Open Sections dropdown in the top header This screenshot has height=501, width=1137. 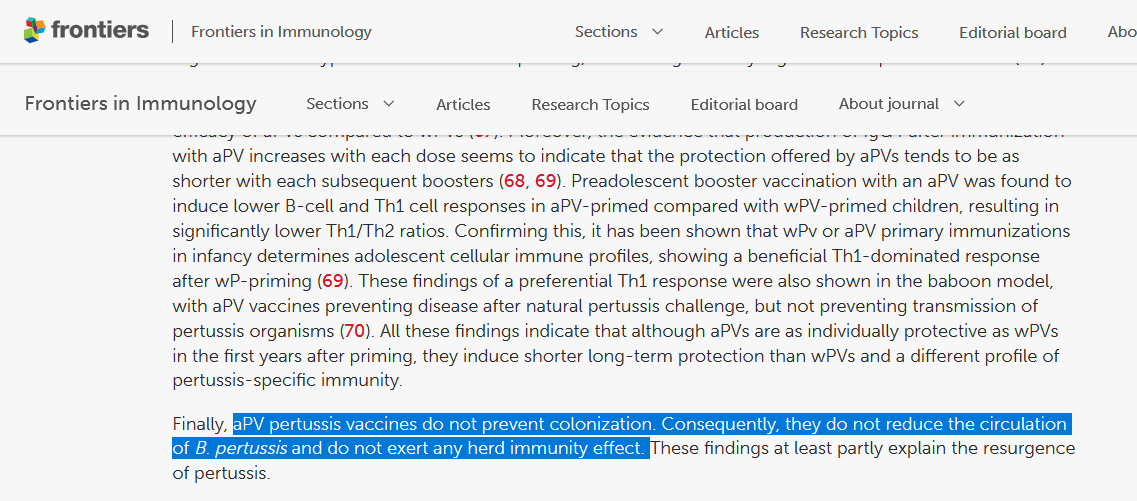point(618,32)
